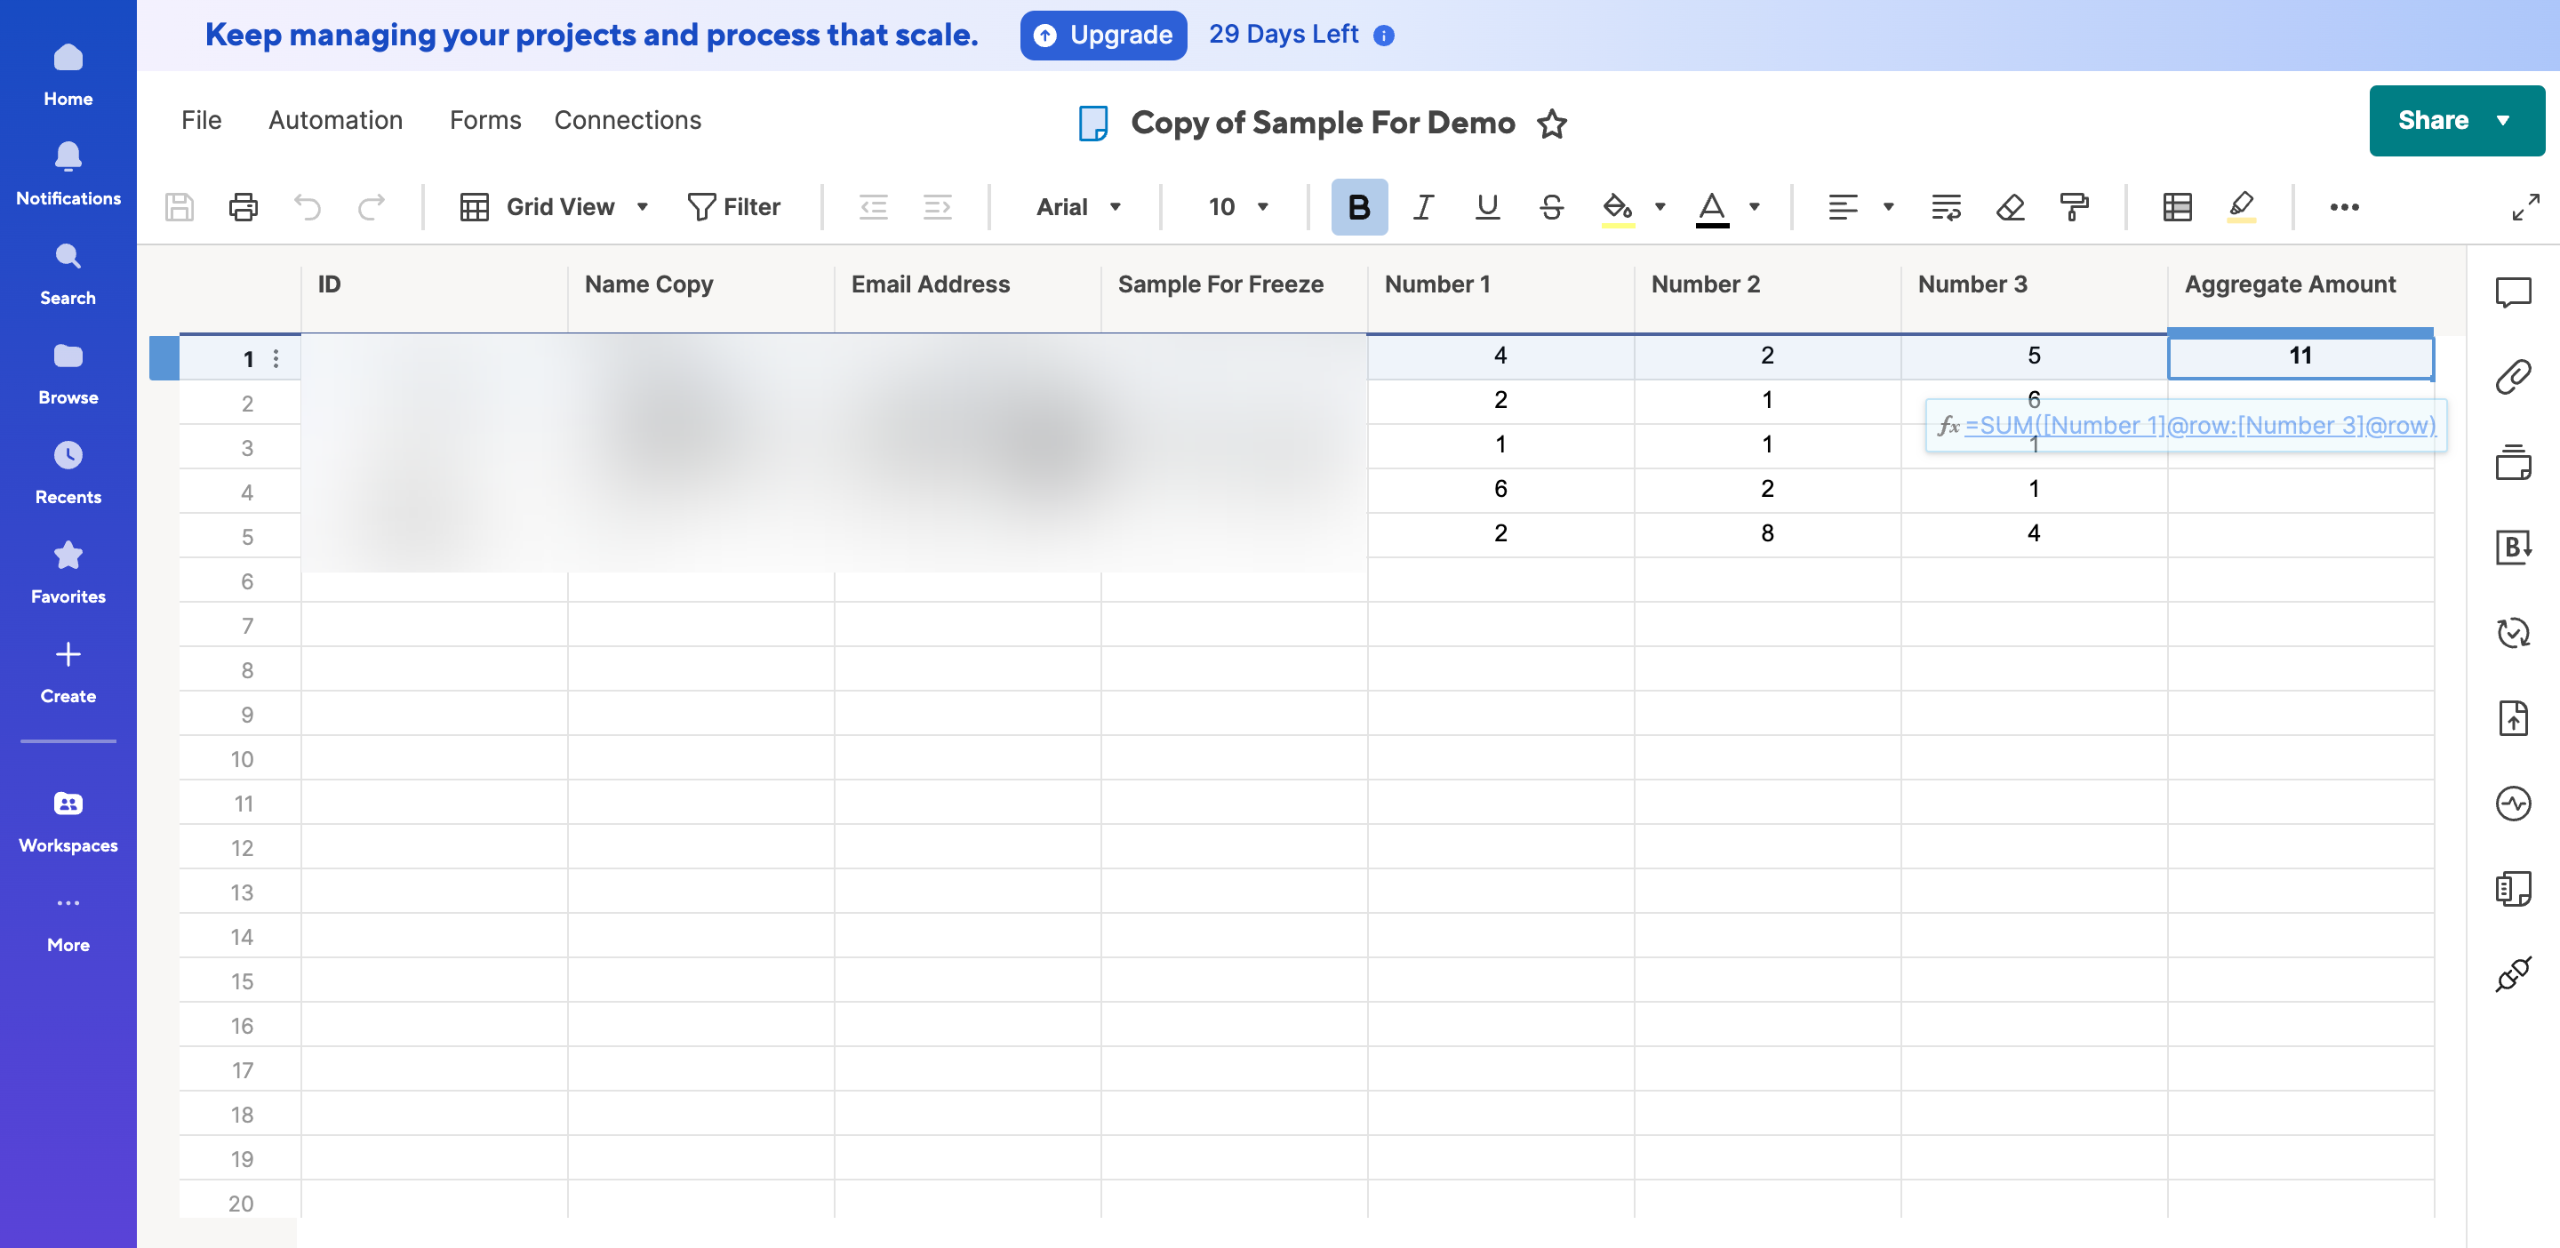Open the Forms menu
2560x1248 pixels.
485,120
